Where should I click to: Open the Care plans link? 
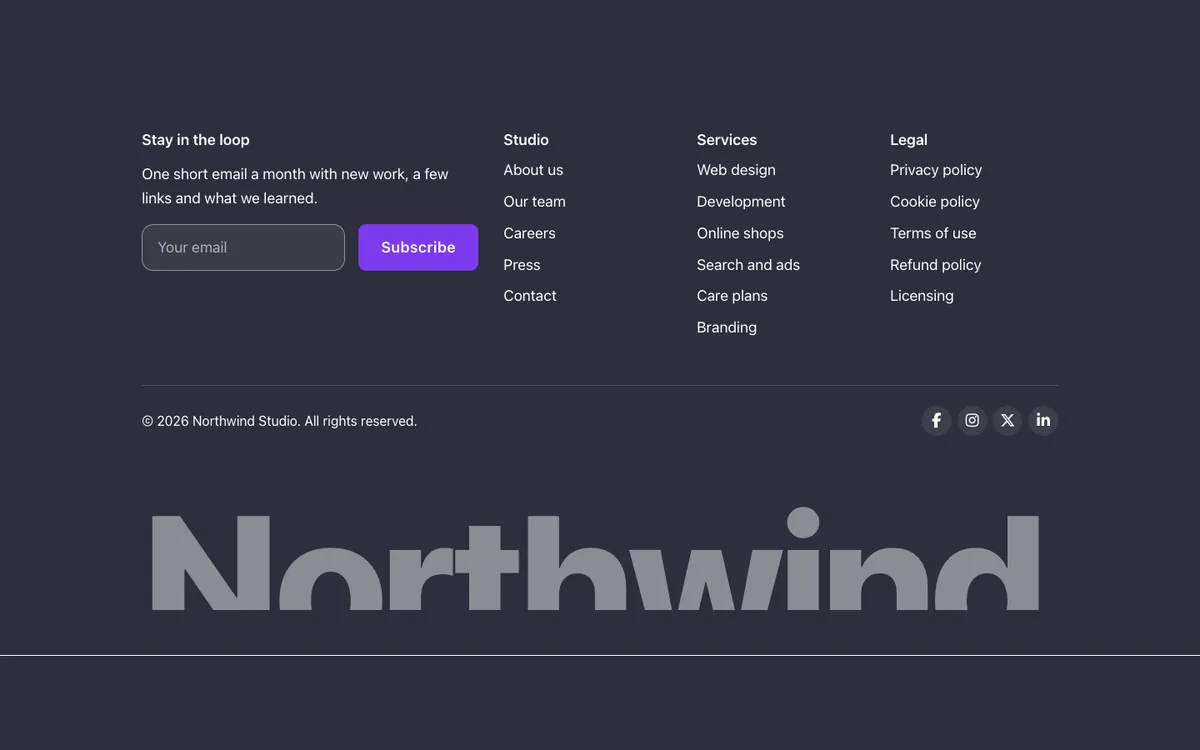click(x=732, y=296)
